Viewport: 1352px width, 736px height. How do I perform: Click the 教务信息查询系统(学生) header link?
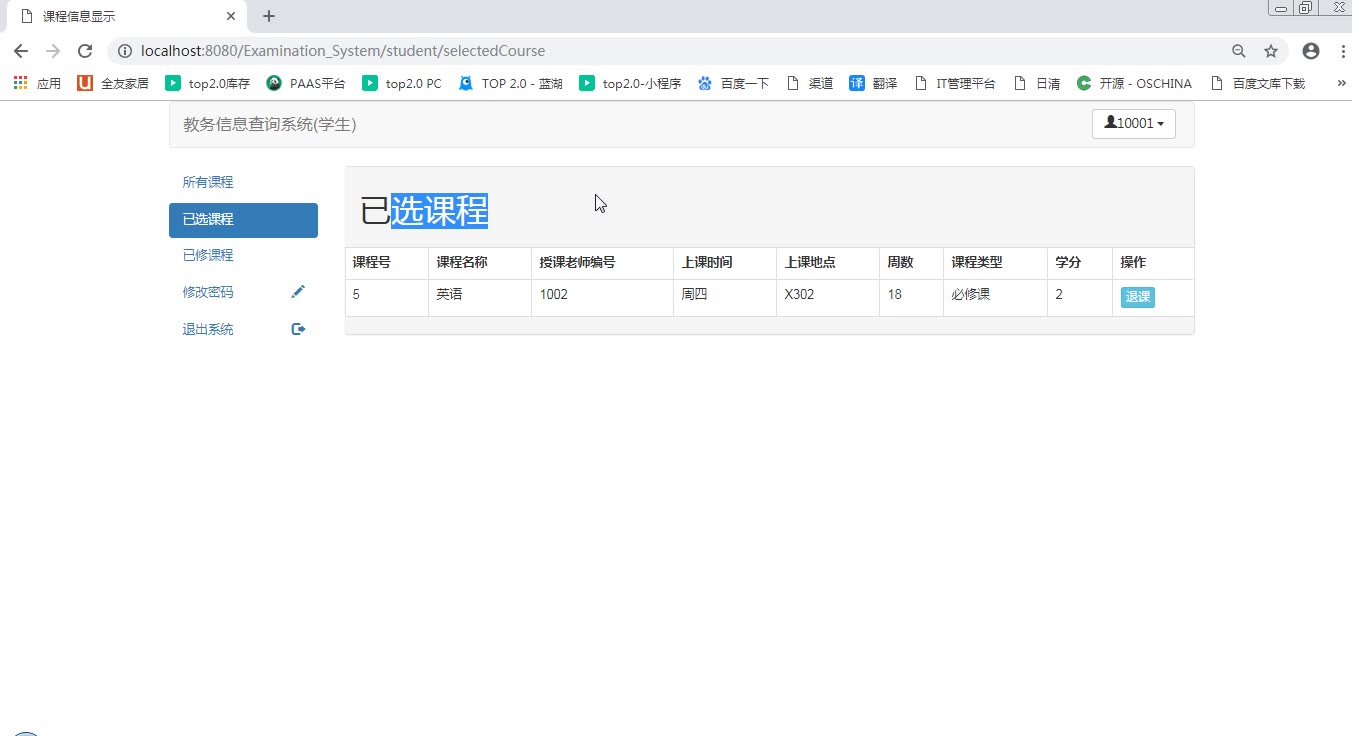coord(270,125)
